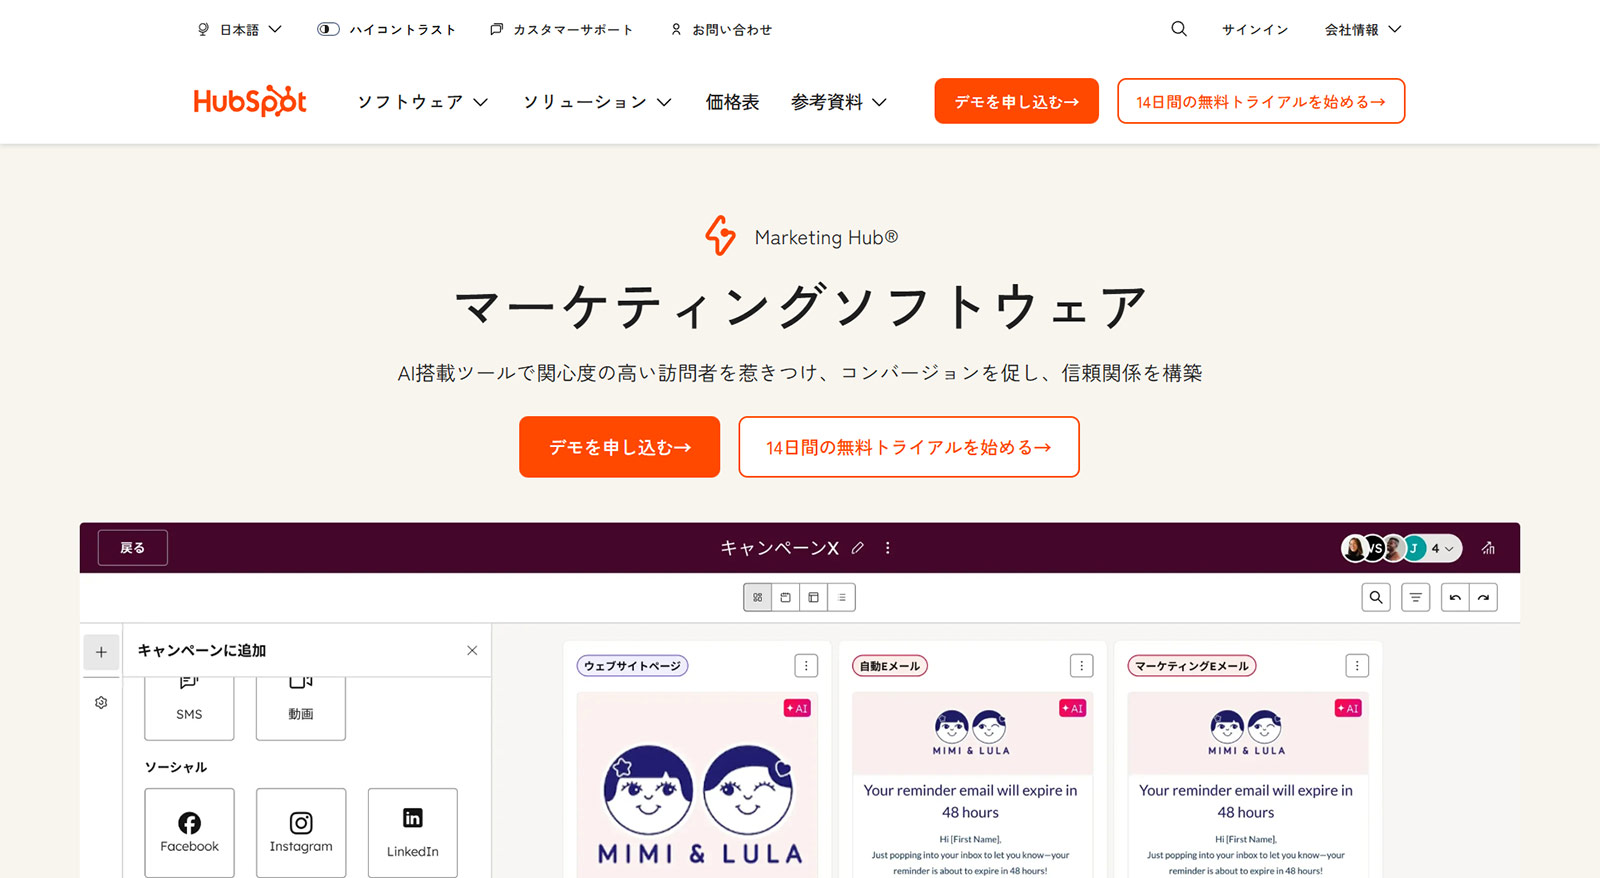Click the Marketing Hub bolt icon
This screenshot has height=878, width=1600.
[720, 236]
